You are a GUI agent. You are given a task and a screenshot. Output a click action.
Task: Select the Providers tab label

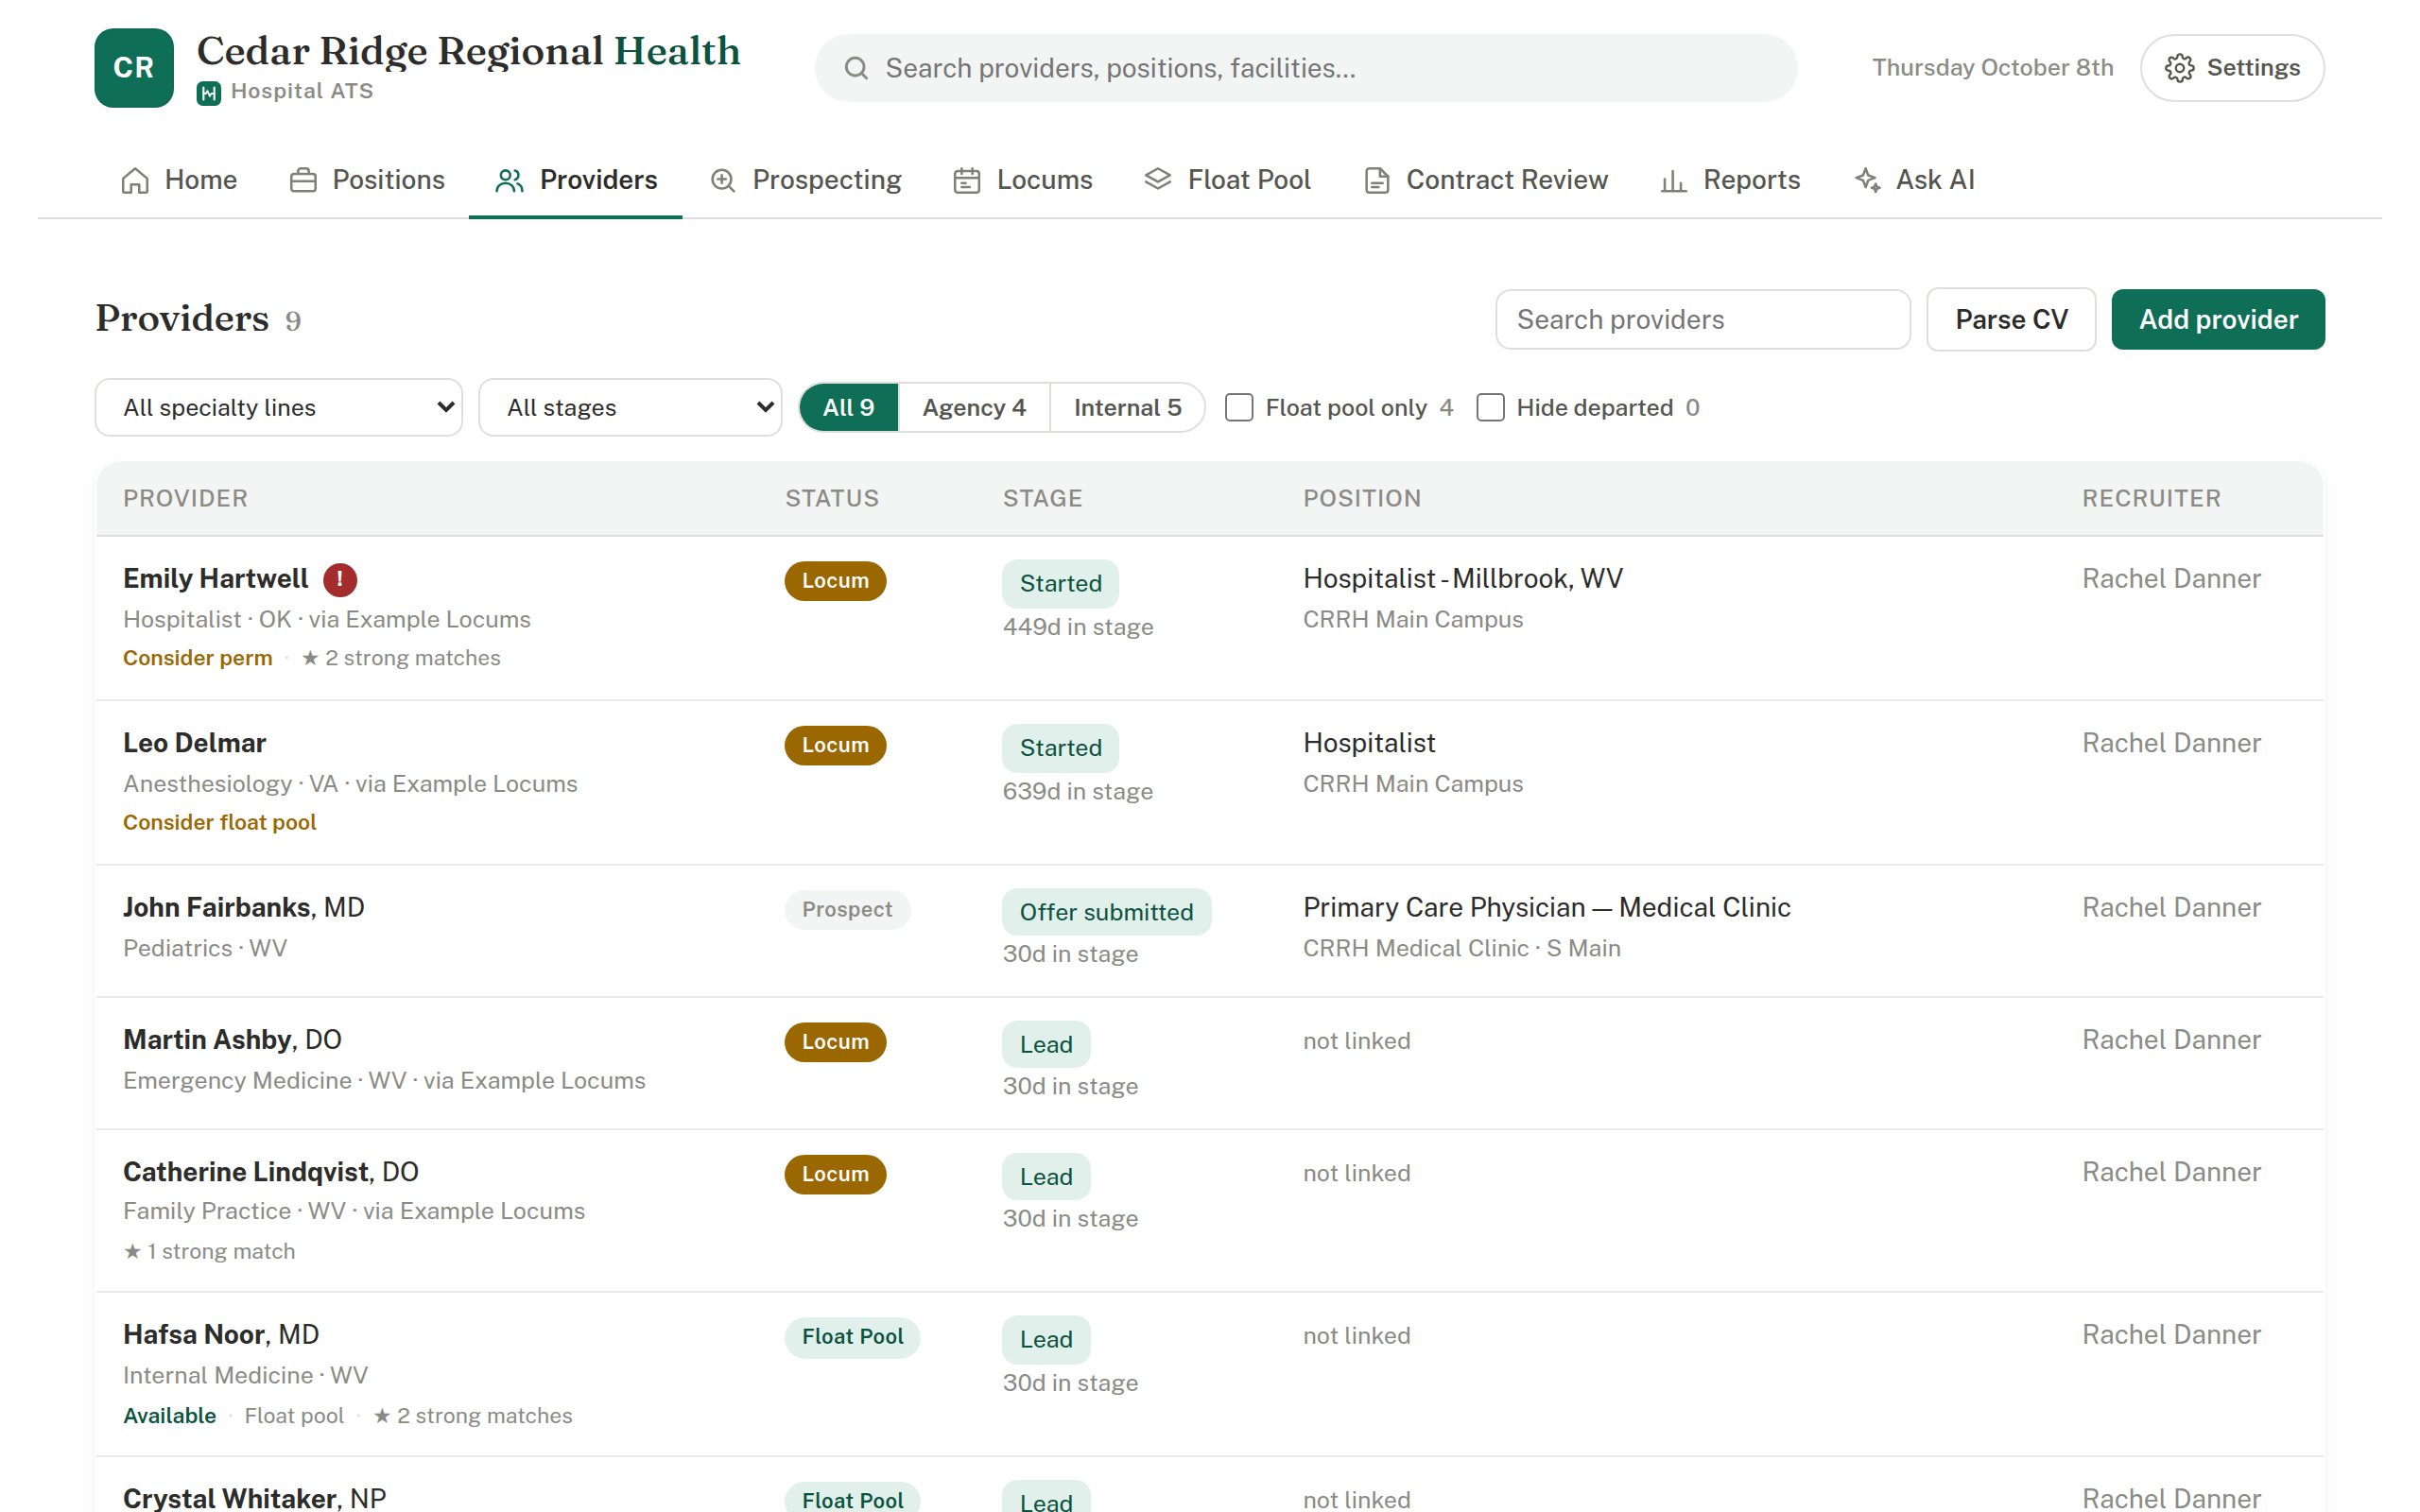(598, 180)
